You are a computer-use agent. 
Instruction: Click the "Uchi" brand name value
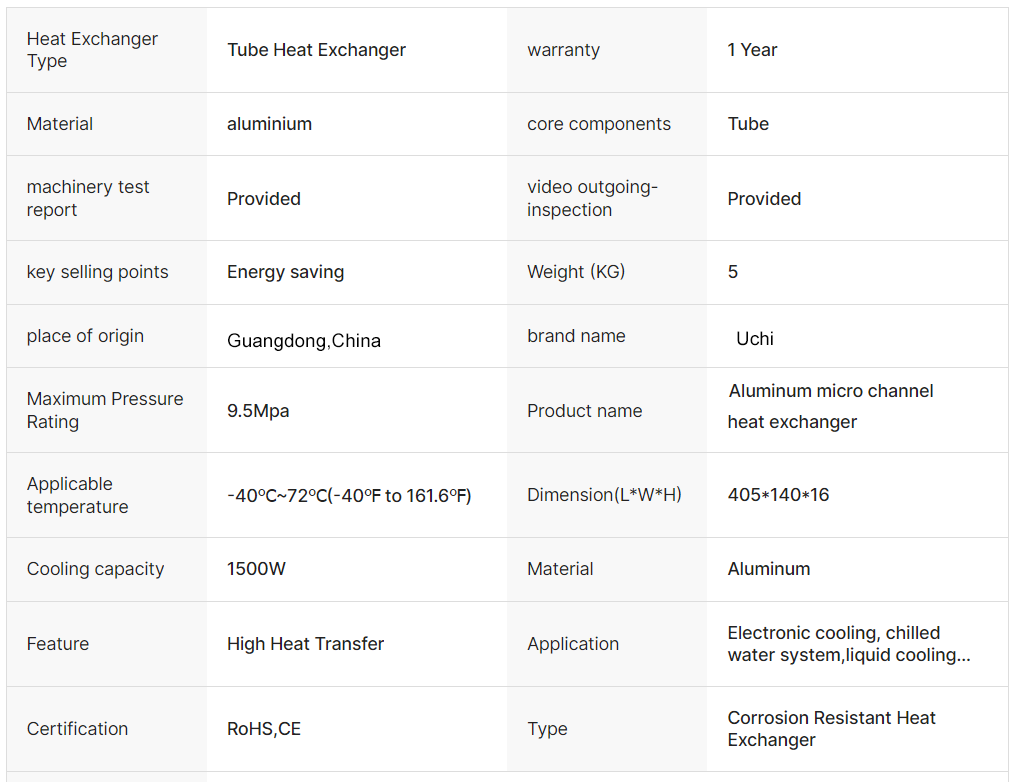755,339
